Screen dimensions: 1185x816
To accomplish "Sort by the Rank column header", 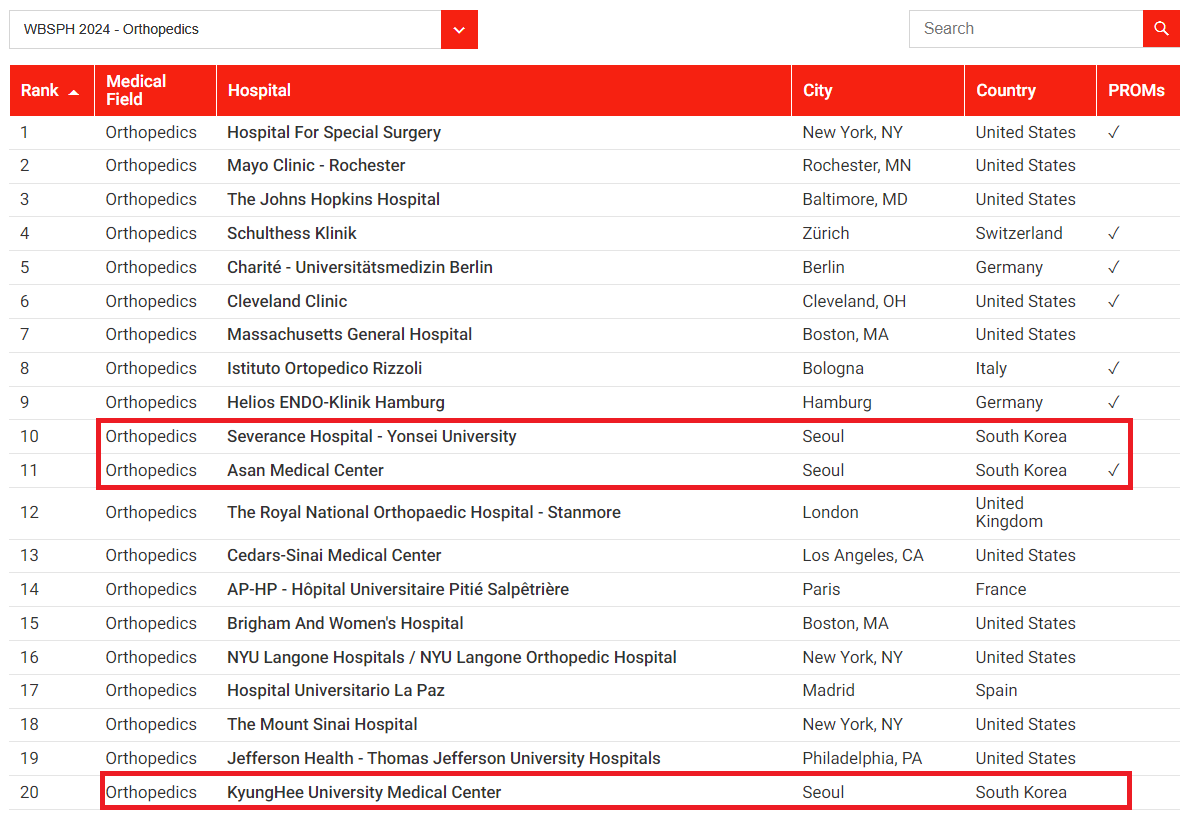I will point(51,91).
